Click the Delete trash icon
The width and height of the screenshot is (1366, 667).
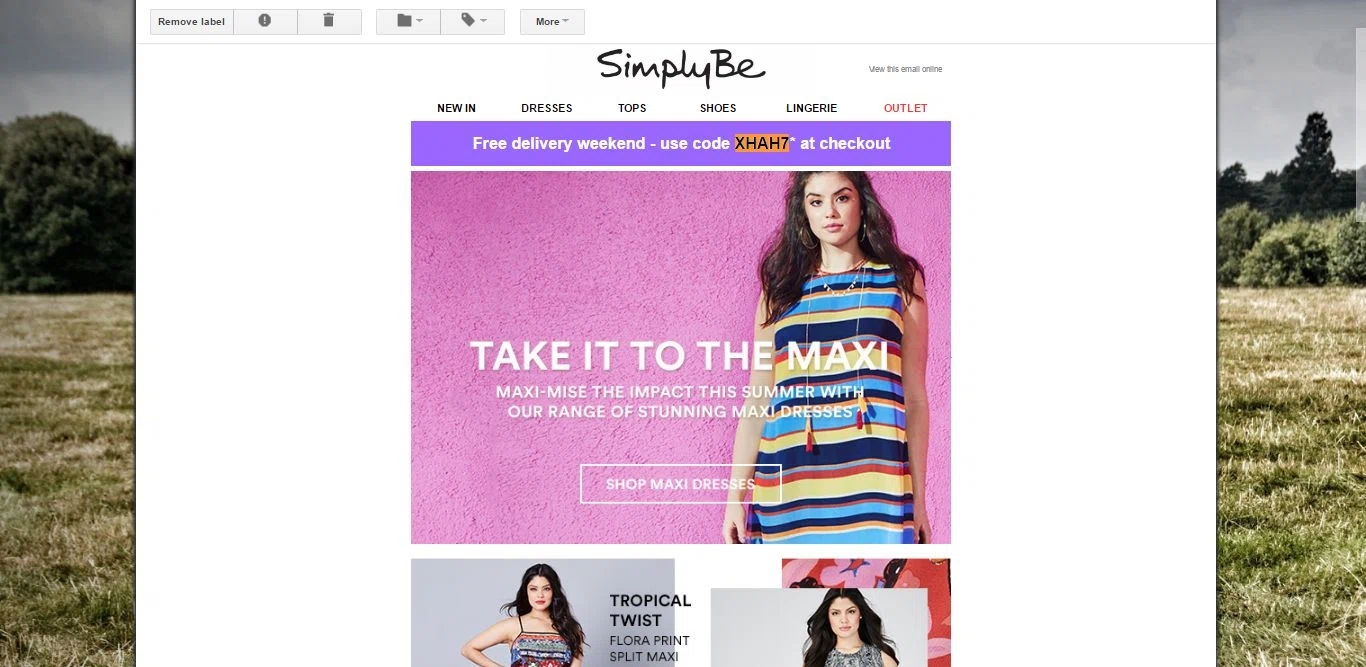(329, 21)
